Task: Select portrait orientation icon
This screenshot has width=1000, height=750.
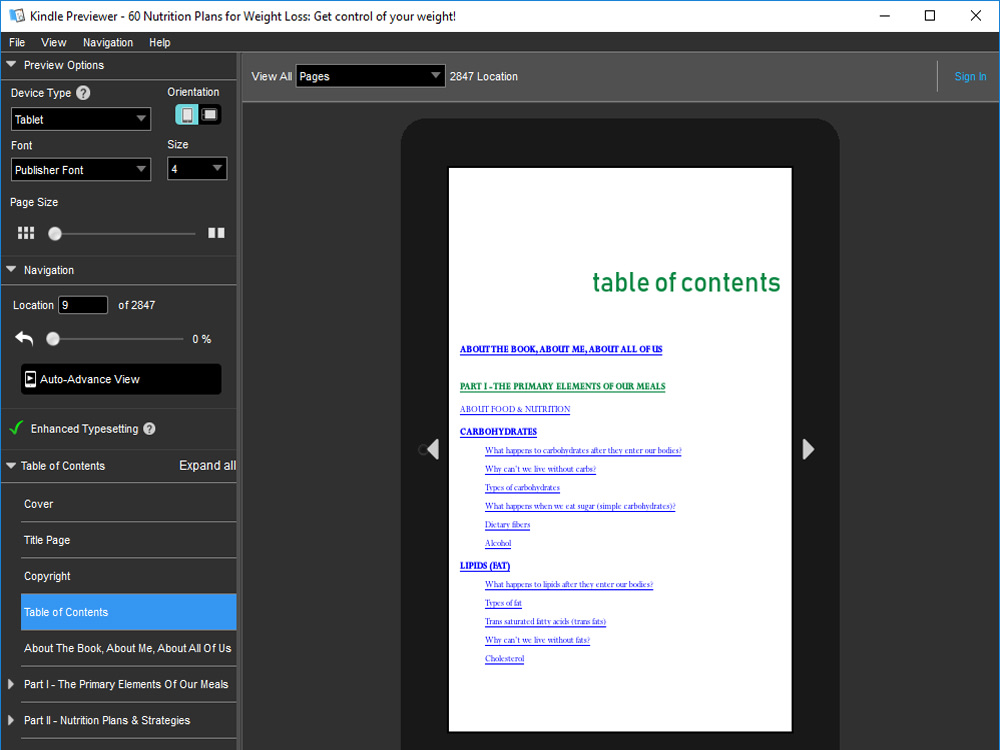Action: coord(187,115)
